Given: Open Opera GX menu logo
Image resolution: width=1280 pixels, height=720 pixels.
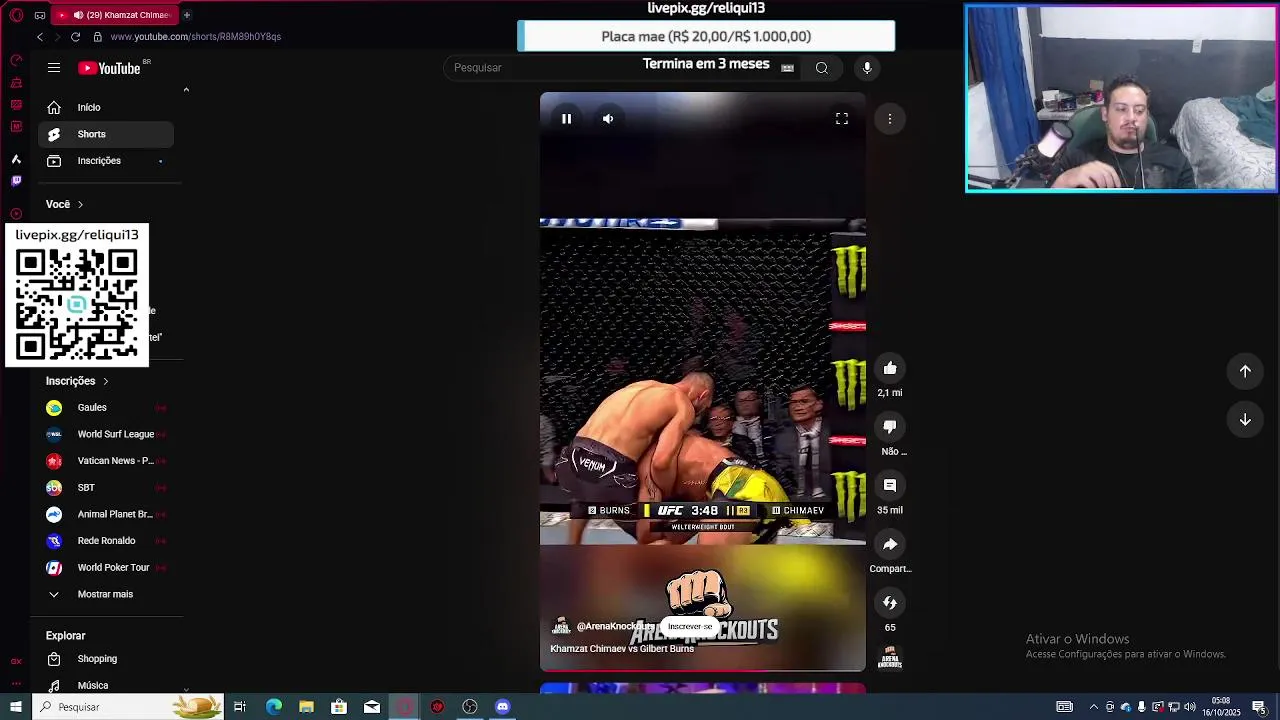Looking at the screenshot, I should [x=16, y=15].
